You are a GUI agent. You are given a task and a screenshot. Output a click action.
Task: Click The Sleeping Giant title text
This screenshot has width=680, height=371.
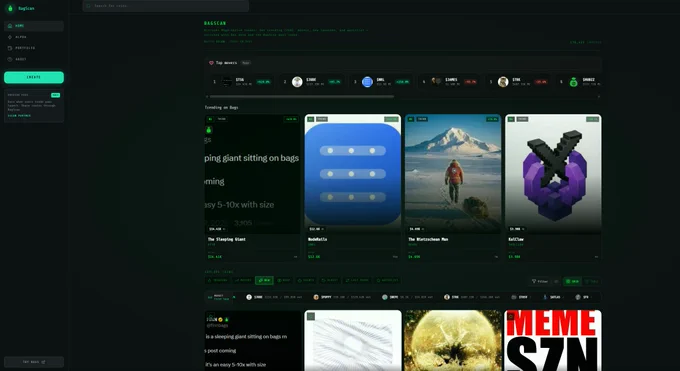coord(226,240)
